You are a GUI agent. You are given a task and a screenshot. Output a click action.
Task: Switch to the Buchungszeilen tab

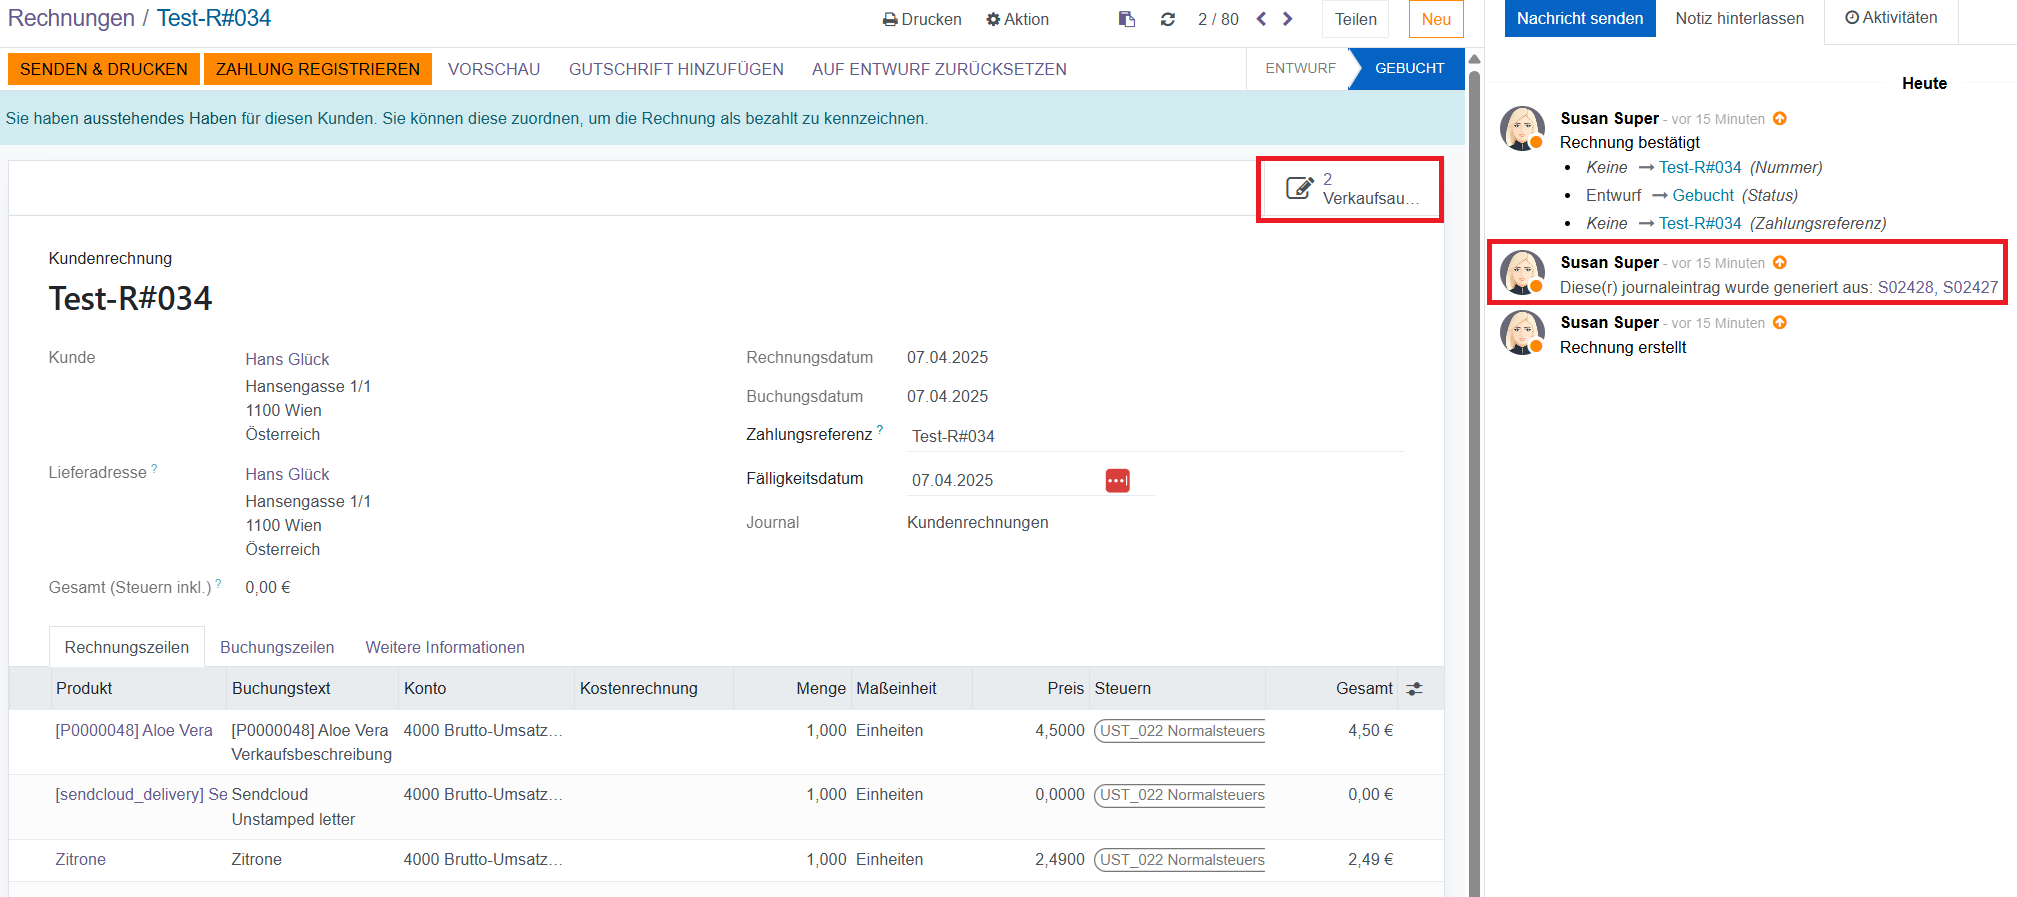coord(277,647)
